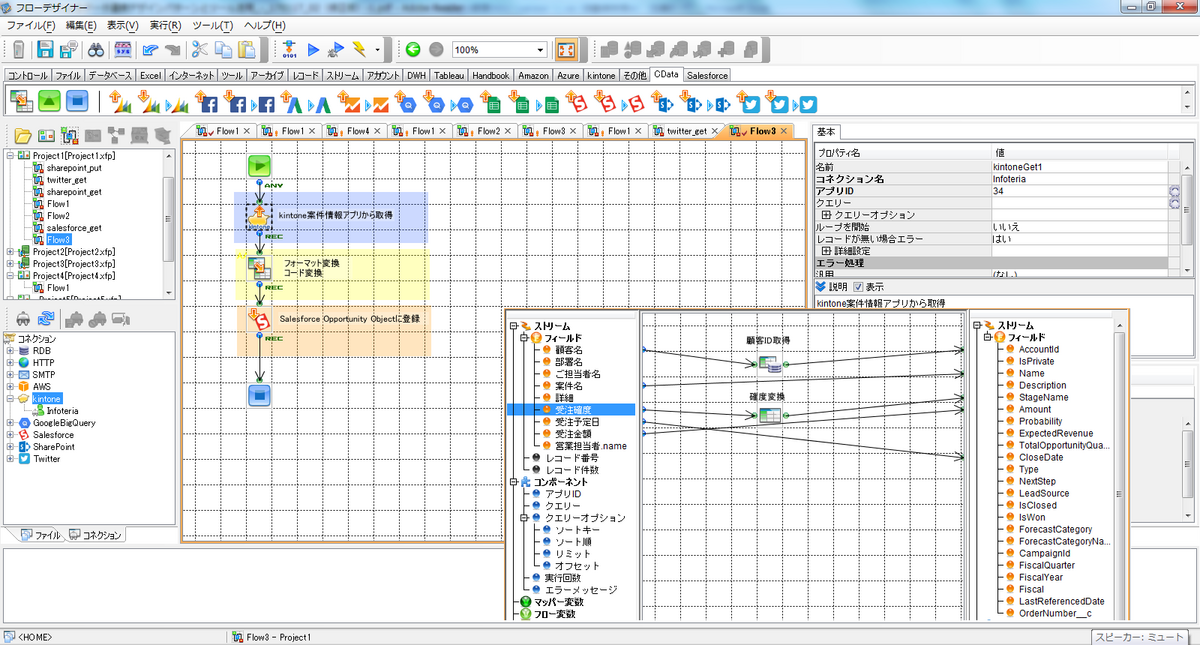Image resolution: width=1200 pixels, height=645 pixels.
Task: Expand クエリーオプション in the property grid
Action: (x=827, y=215)
